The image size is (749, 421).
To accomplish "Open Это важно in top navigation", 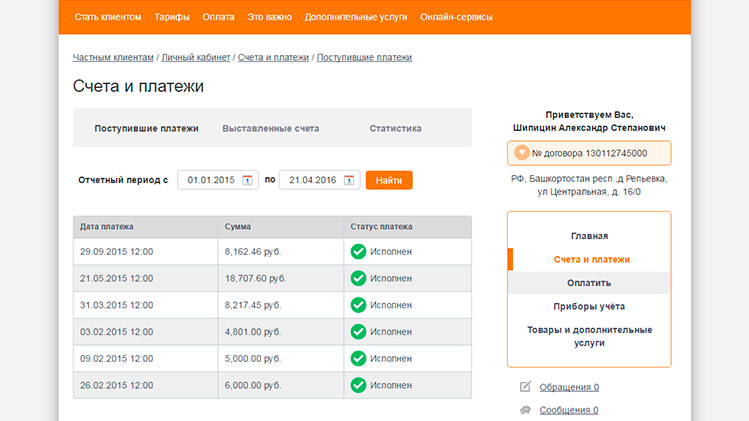I will coord(269,17).
